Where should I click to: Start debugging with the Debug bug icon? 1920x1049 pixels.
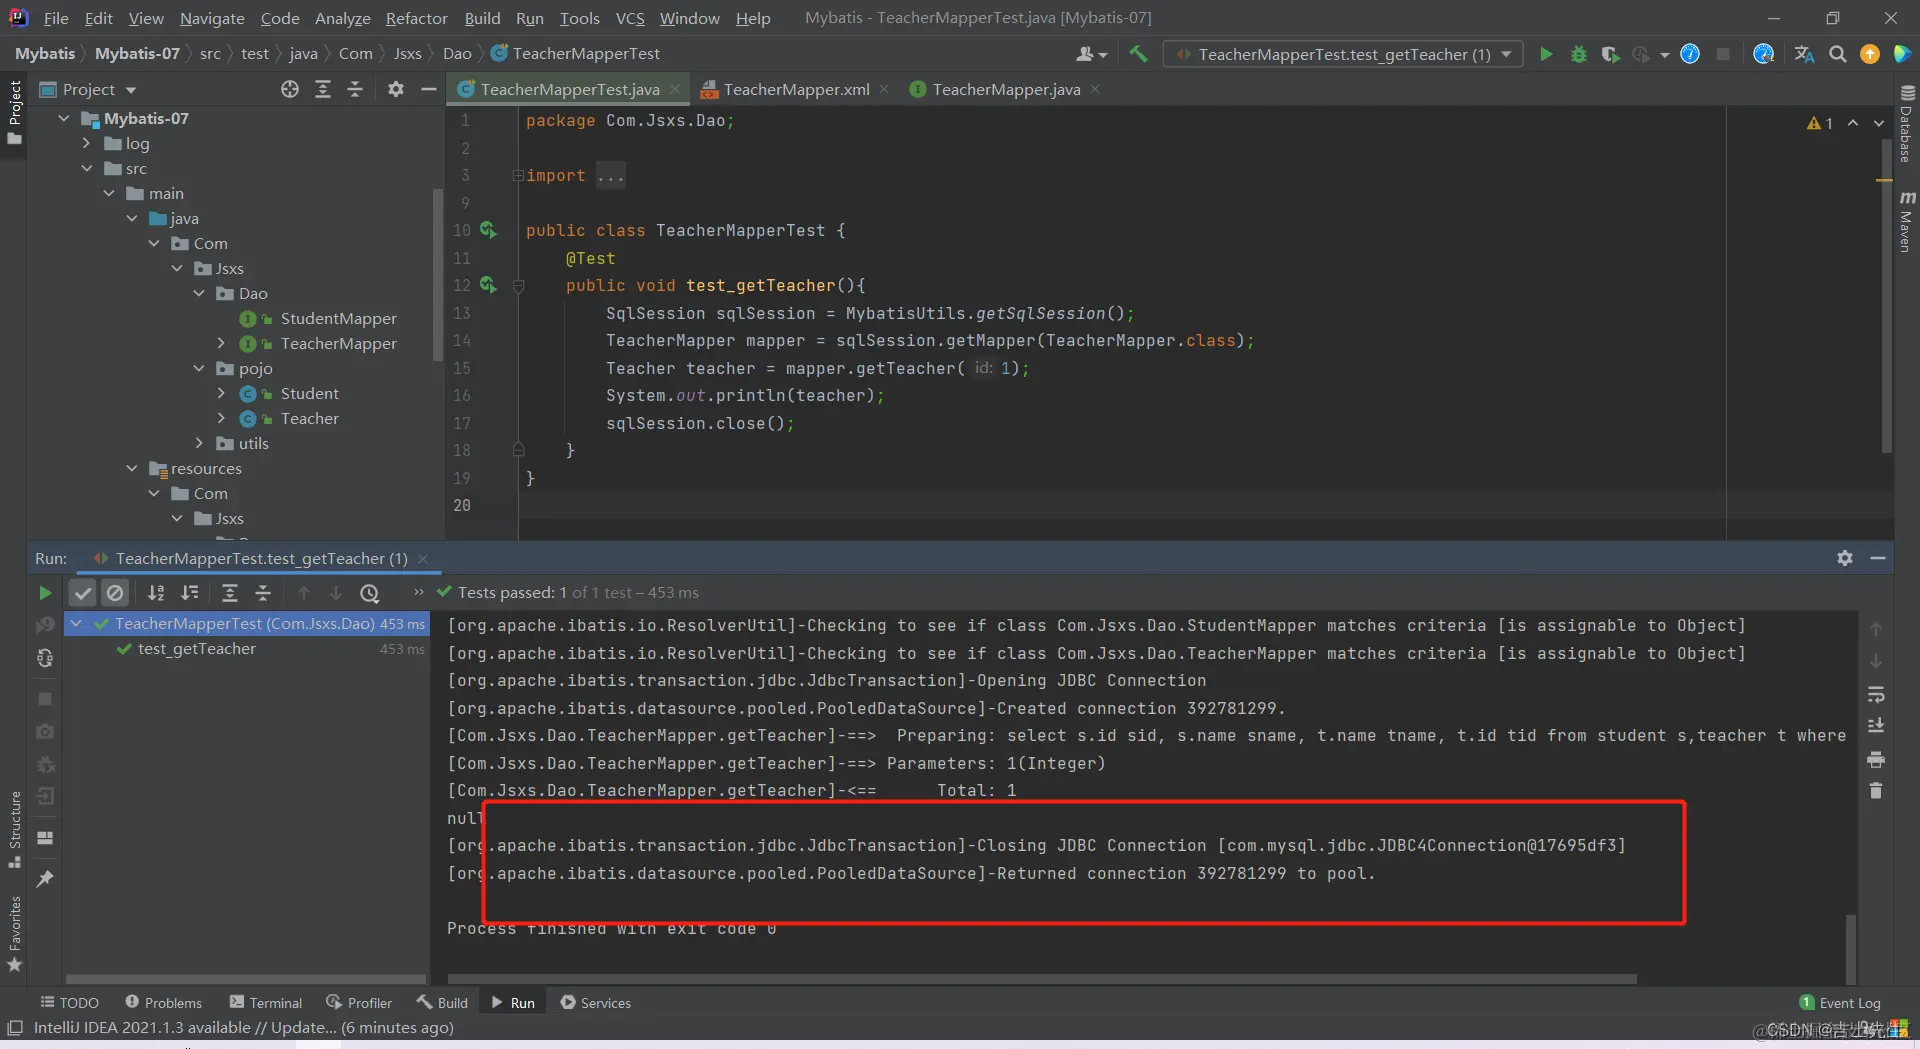point(1579,54)
